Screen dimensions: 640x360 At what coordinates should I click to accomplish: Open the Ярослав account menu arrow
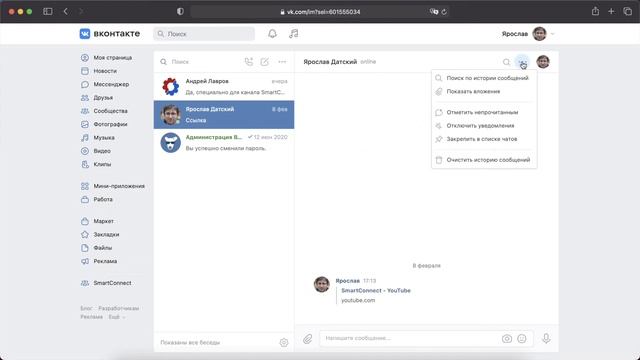[x=553, y=34]
